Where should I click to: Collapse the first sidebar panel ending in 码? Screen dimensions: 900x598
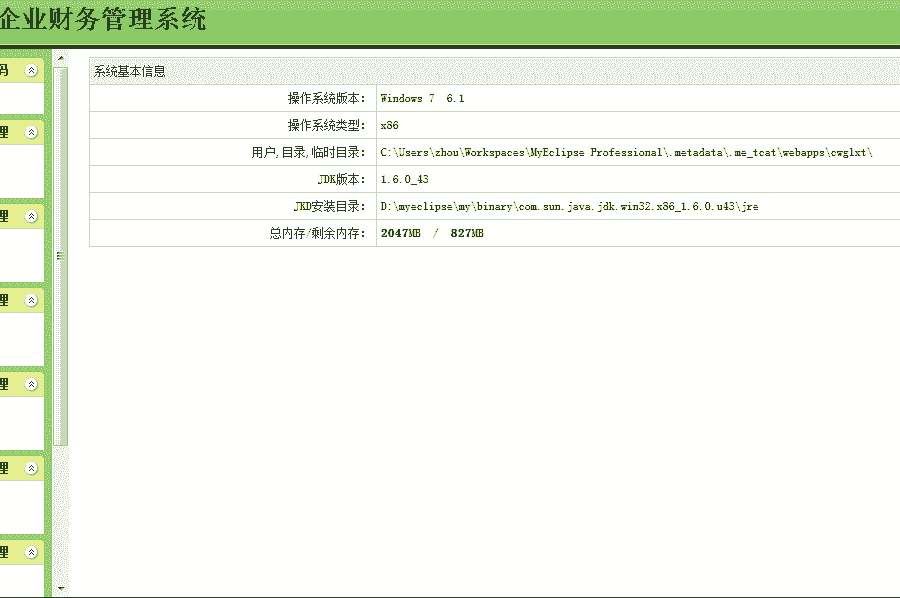32,70
